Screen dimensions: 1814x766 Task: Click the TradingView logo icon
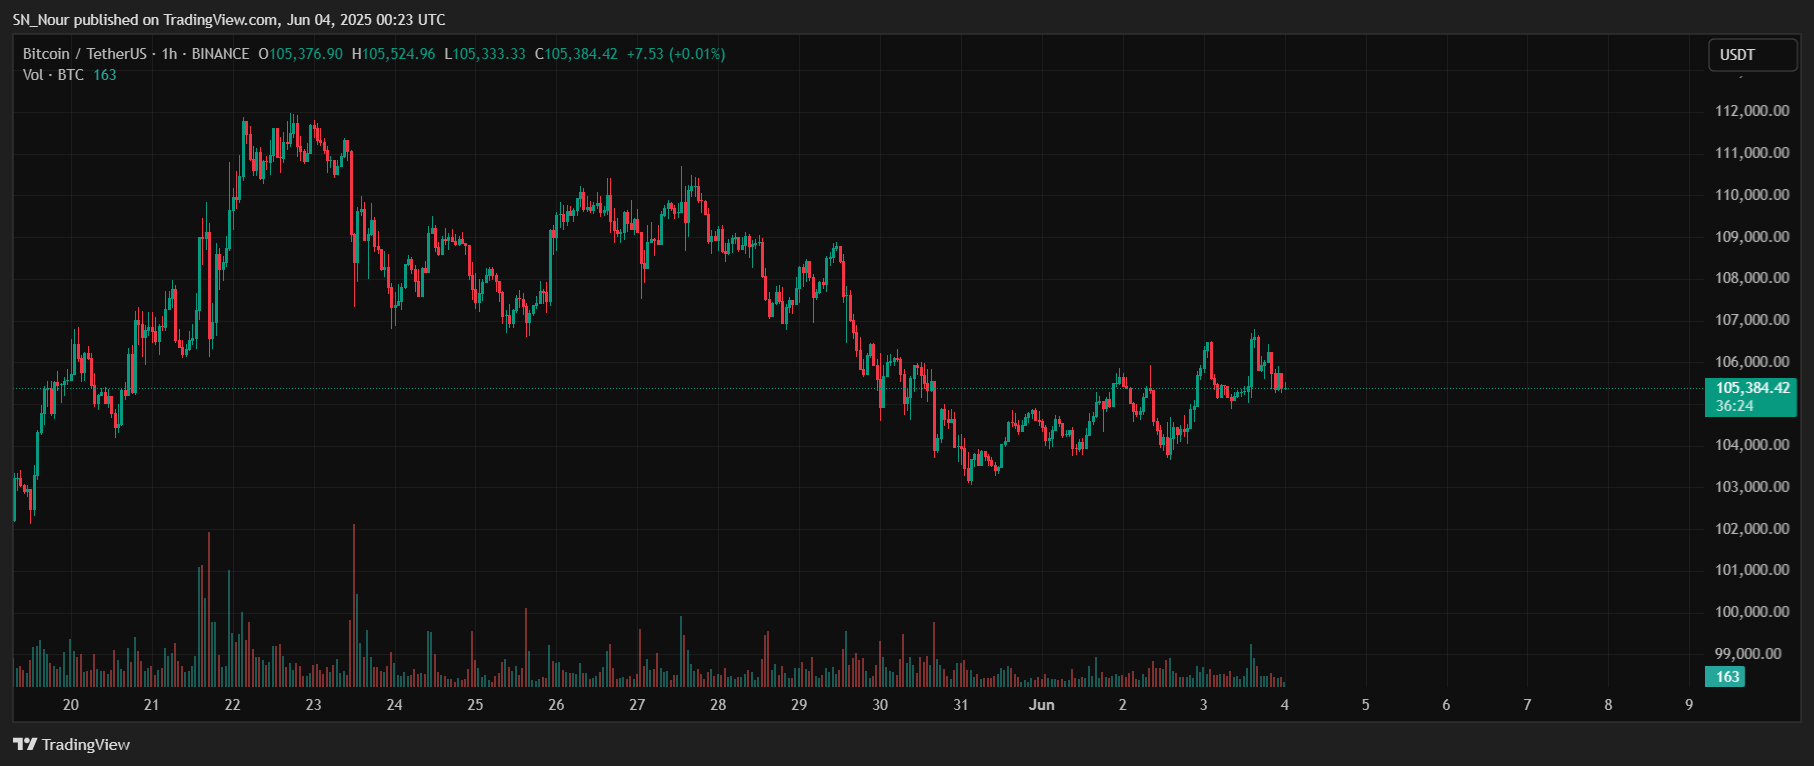24,744
